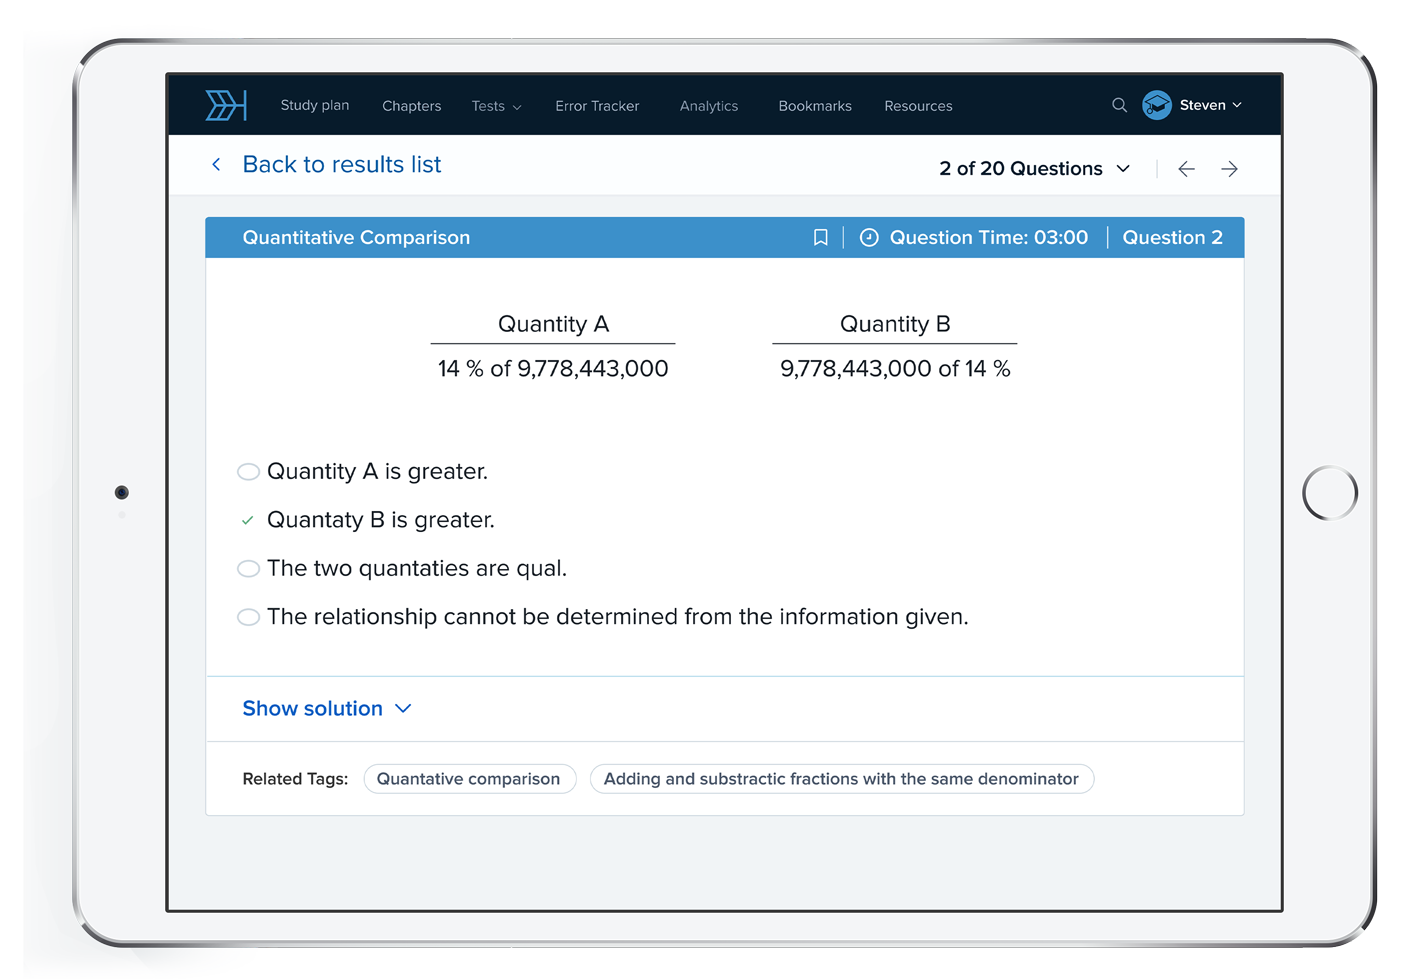Click the back chevron beside results list link
1408x979 pixels.
click(x=216, y=164)
